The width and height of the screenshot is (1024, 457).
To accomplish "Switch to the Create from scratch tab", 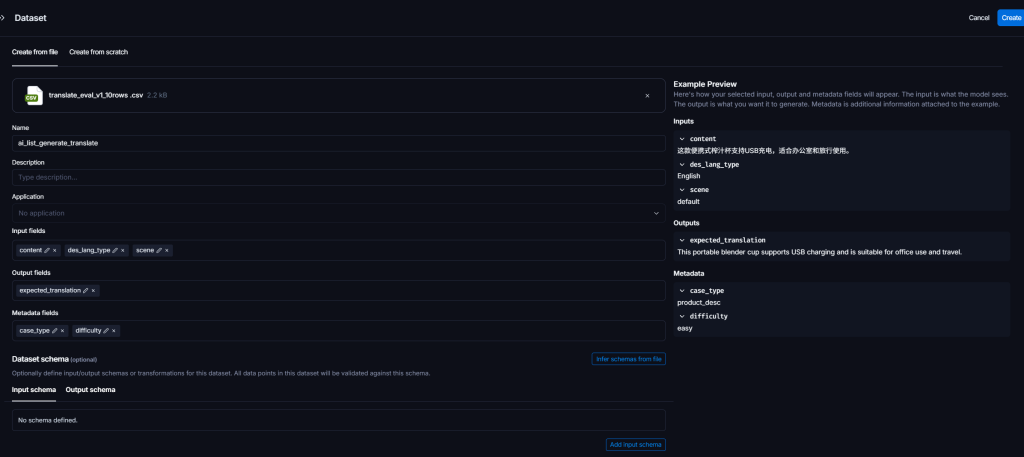I will (98, 52).
